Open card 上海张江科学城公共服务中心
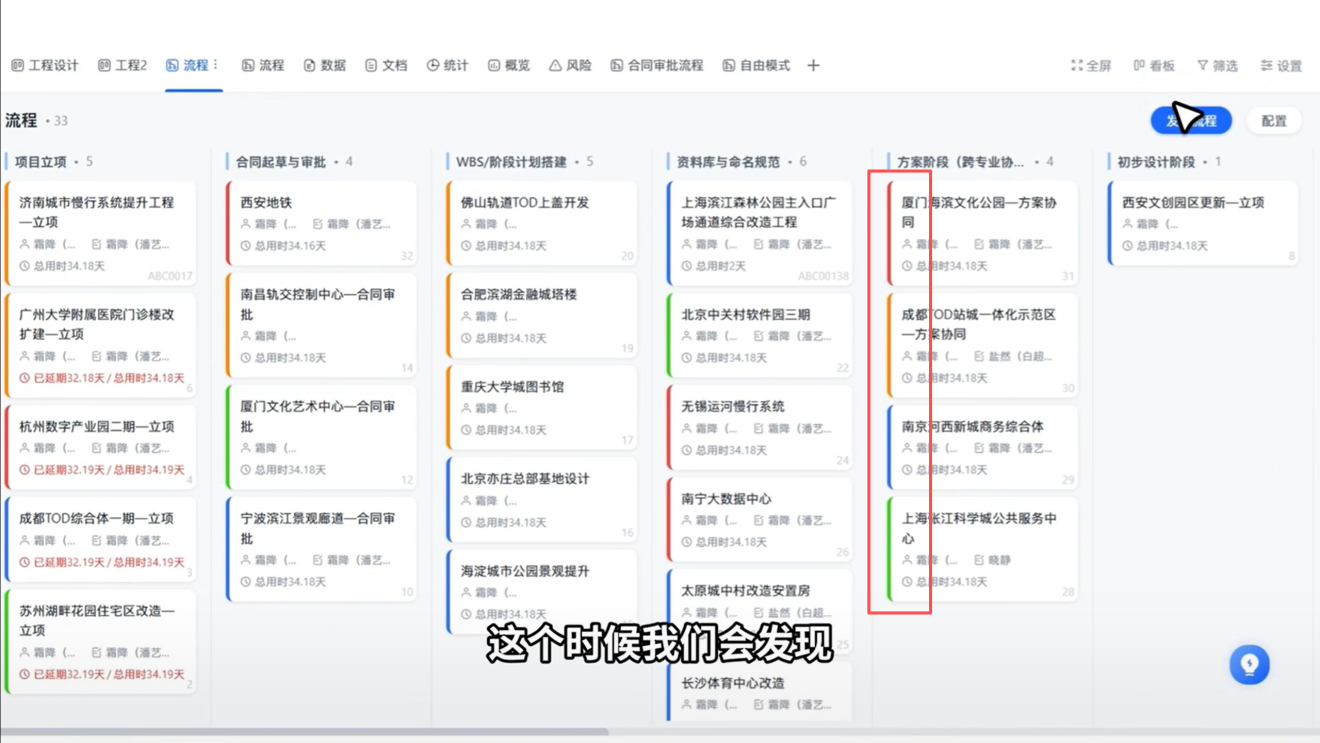The image size is (1320, 743). pos(982,548)
